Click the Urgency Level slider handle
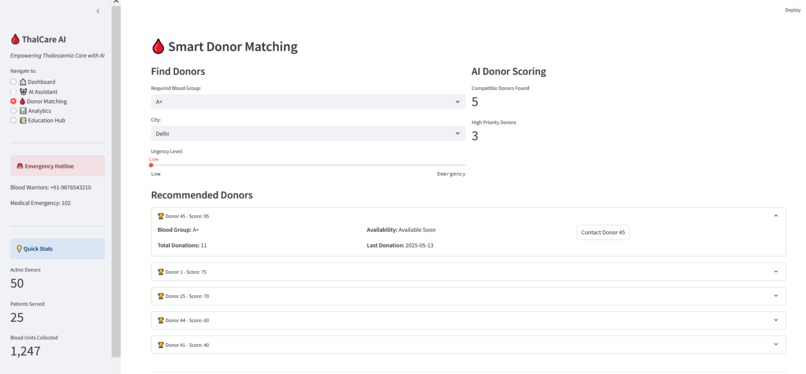 [x=151, y=165]
